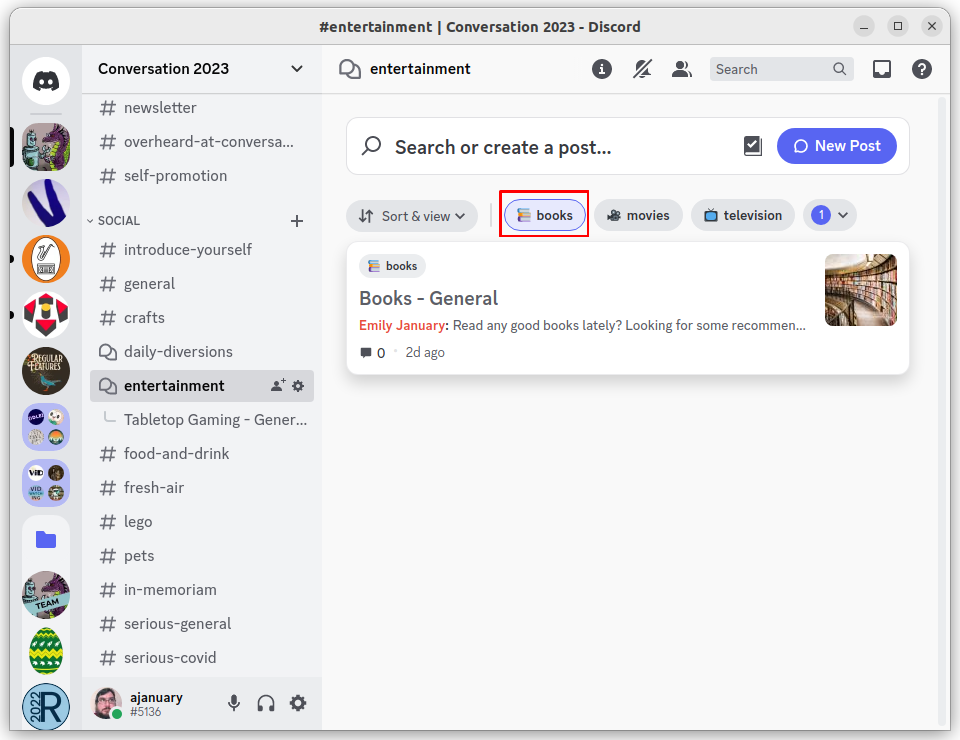The width and height of the screenshot is (960, 740).
Task: Open the help question mark icon
Action: (x=921, y=69)
